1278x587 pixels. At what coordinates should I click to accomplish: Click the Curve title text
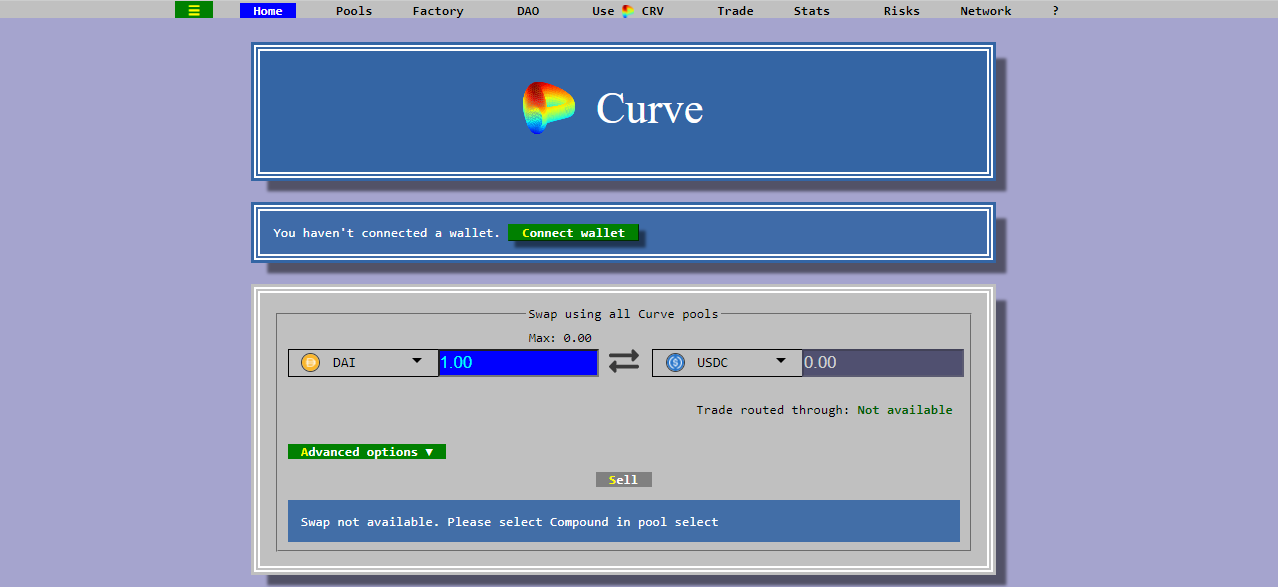[x=650, y=108]
